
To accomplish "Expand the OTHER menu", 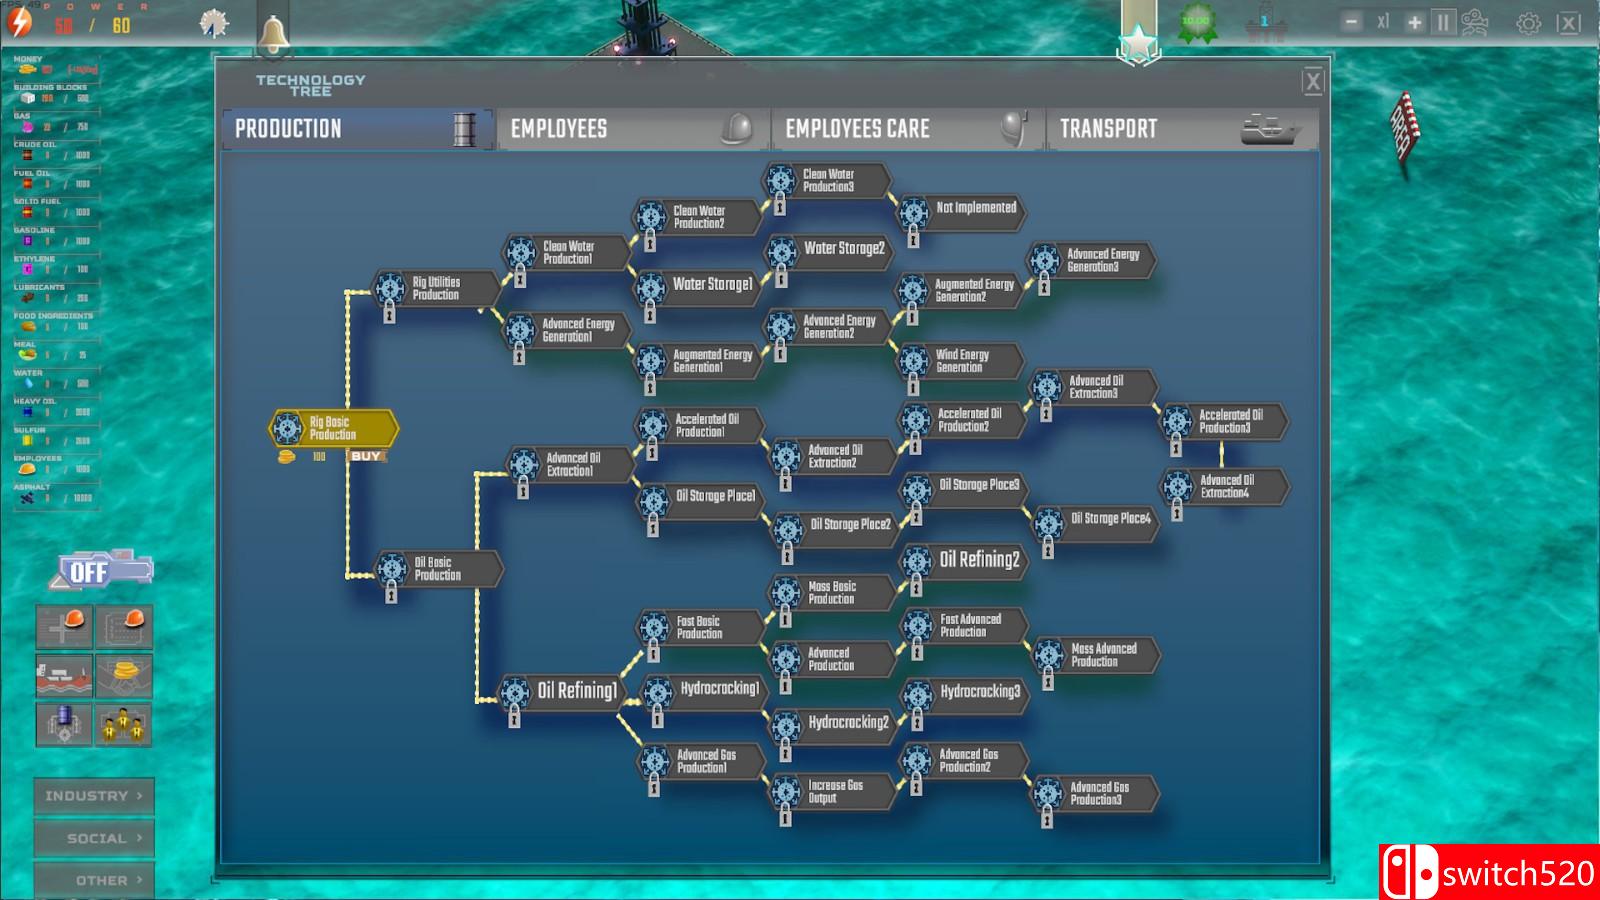I will coord(94,880).
